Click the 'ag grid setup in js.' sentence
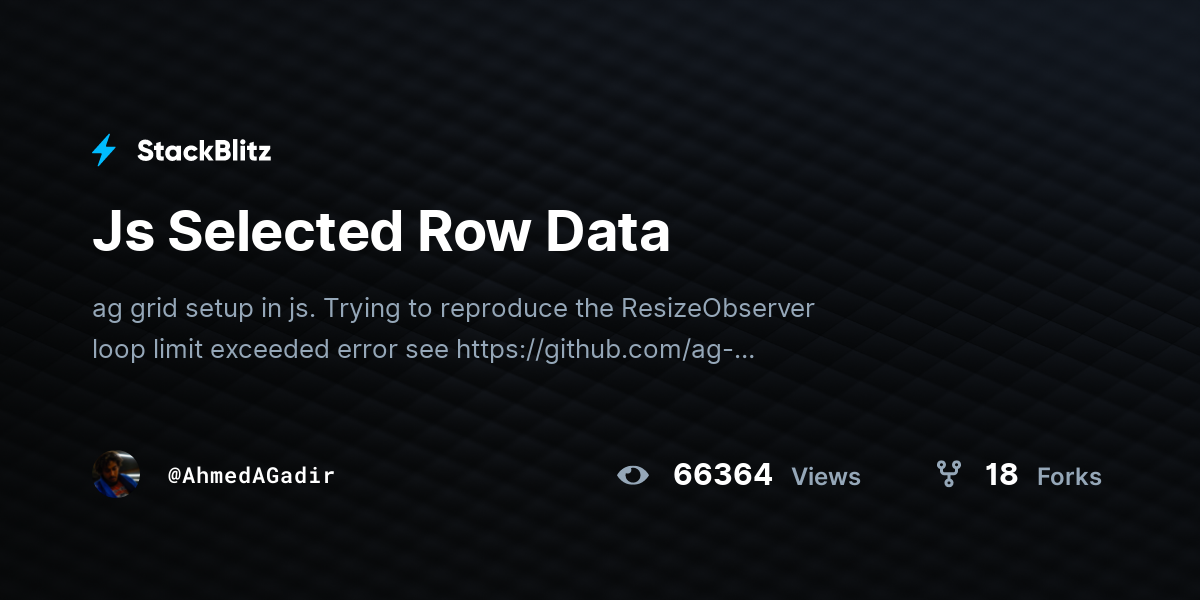Image resolution: width=1200 pixels, height=600 pixels. [x=204, y=309]
